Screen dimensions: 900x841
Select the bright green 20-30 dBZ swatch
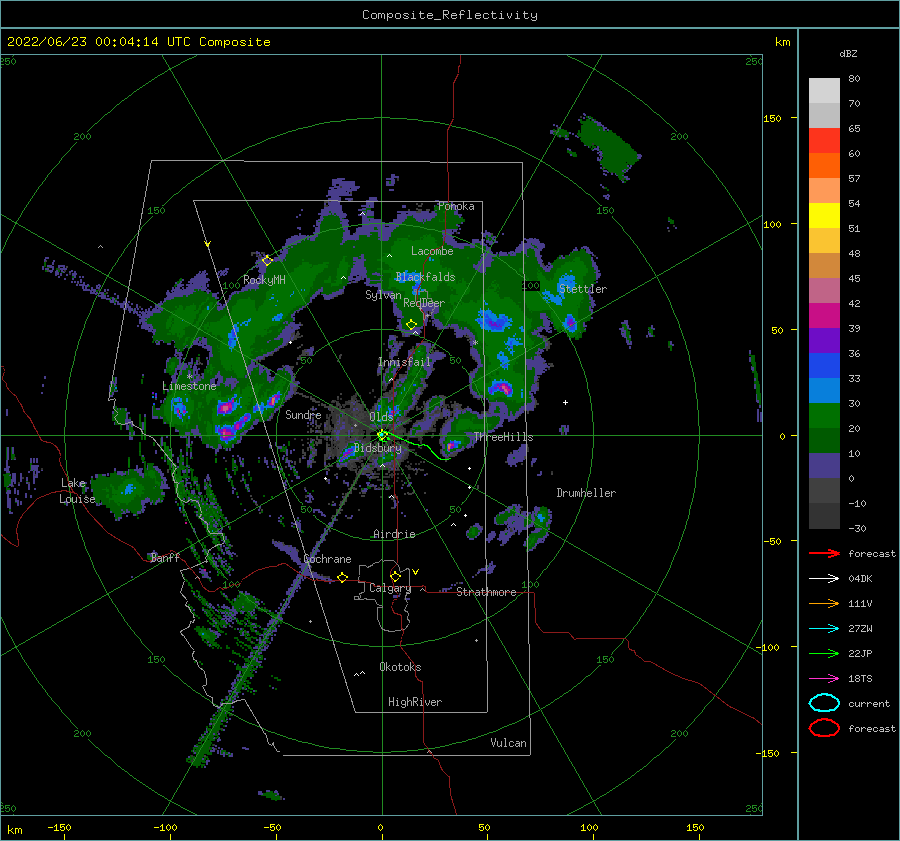click(x=824, y=416)
